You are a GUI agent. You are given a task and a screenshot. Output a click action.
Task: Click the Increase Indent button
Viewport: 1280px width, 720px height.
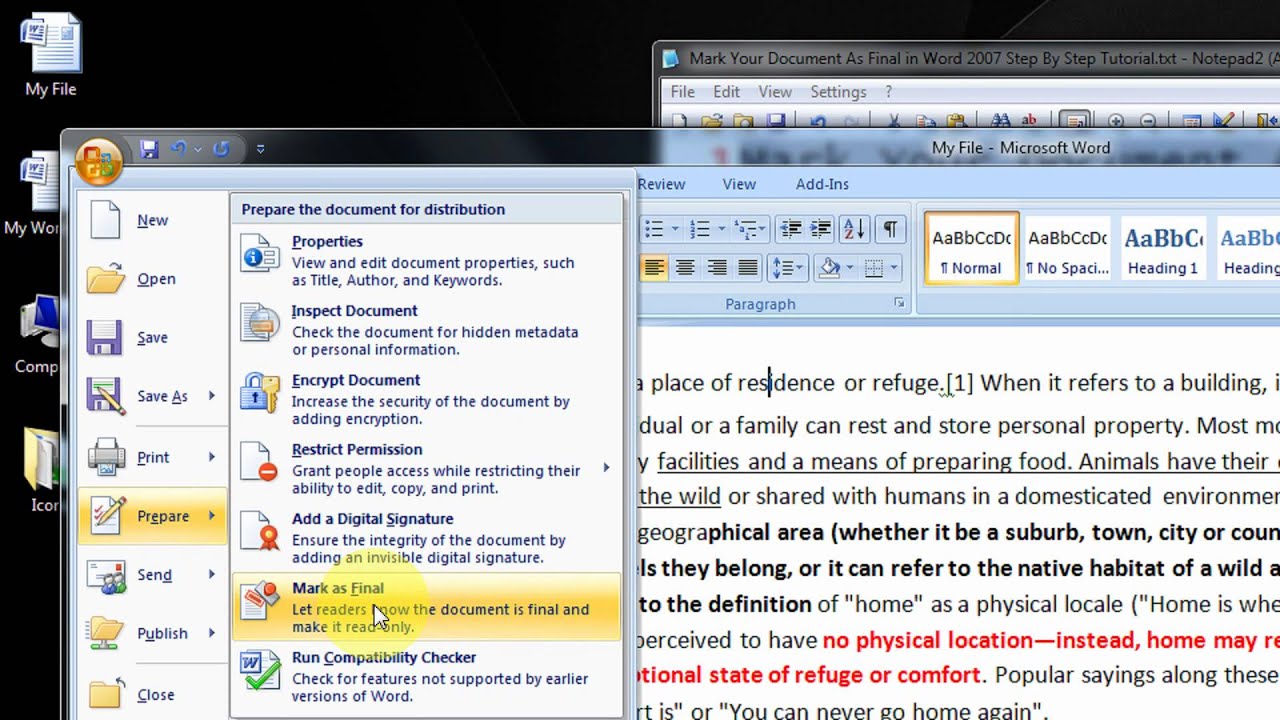tap(821, 229)
